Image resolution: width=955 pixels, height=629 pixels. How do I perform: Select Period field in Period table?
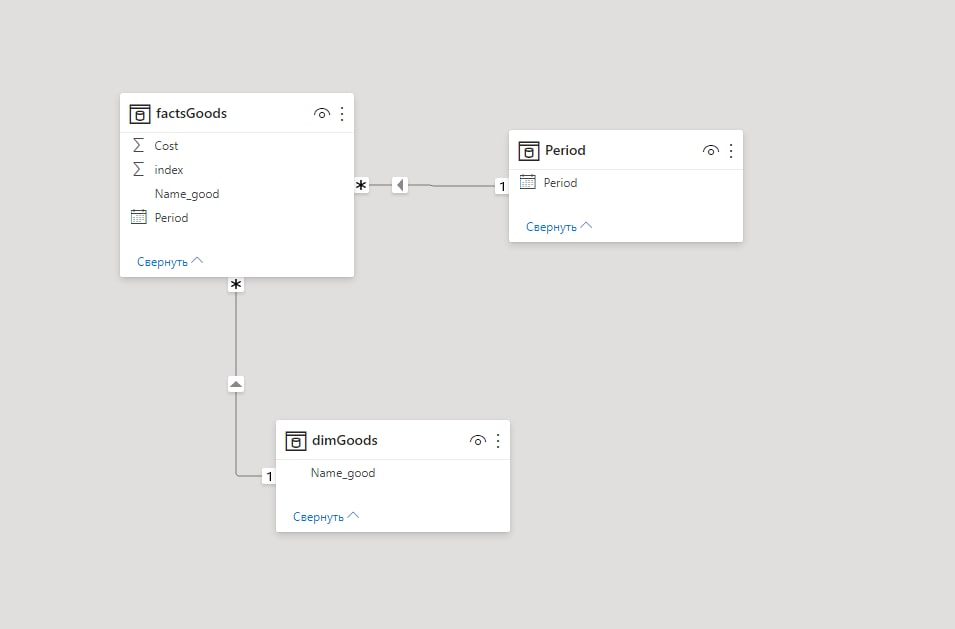click(626, 183)
